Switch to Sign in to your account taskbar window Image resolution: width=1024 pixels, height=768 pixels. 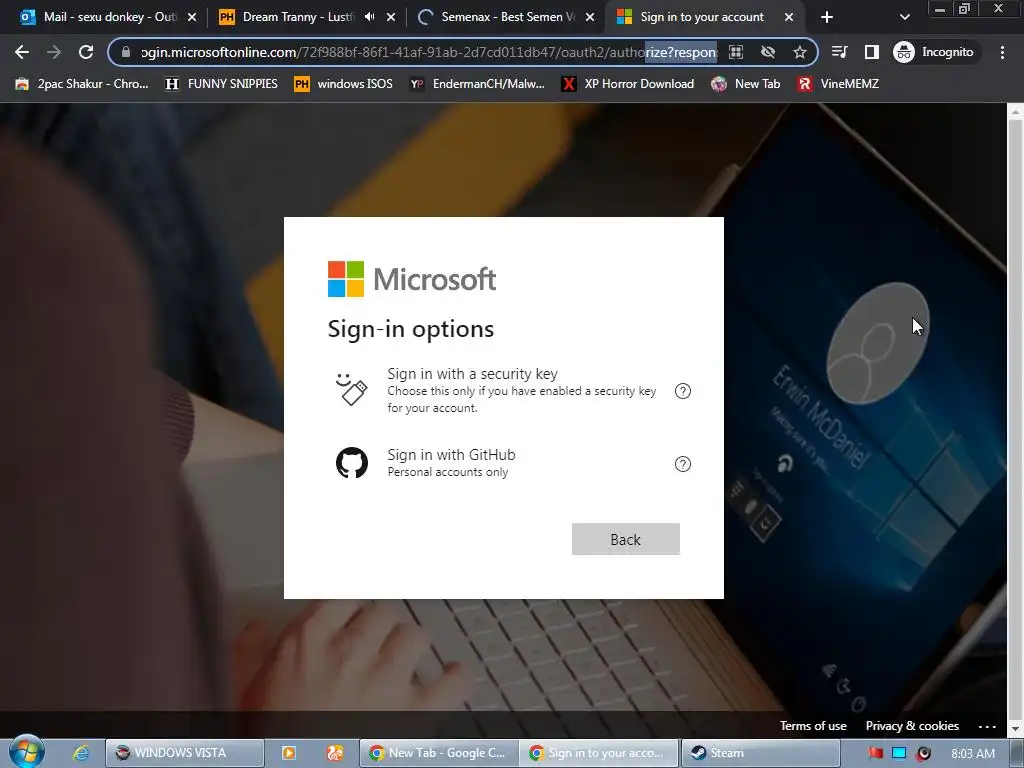(x=599, y=753)
